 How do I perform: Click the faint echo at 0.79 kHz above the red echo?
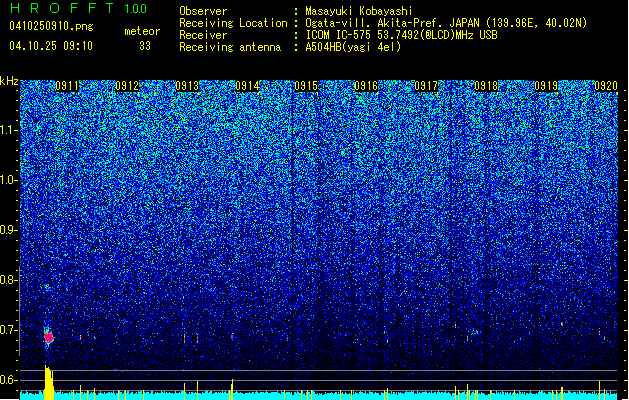click(x=47, y=286)
